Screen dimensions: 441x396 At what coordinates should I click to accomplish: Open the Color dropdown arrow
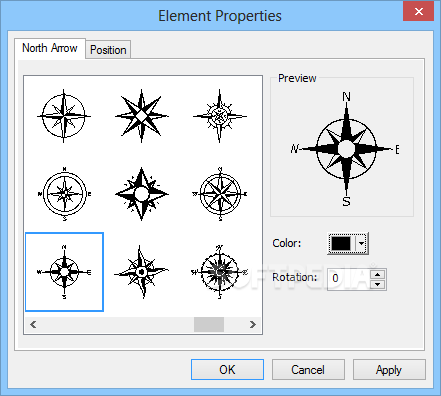[361, 243]
